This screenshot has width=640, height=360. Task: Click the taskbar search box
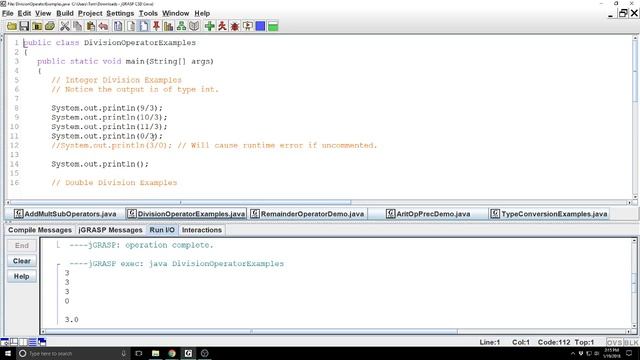[x=73, y=353]
